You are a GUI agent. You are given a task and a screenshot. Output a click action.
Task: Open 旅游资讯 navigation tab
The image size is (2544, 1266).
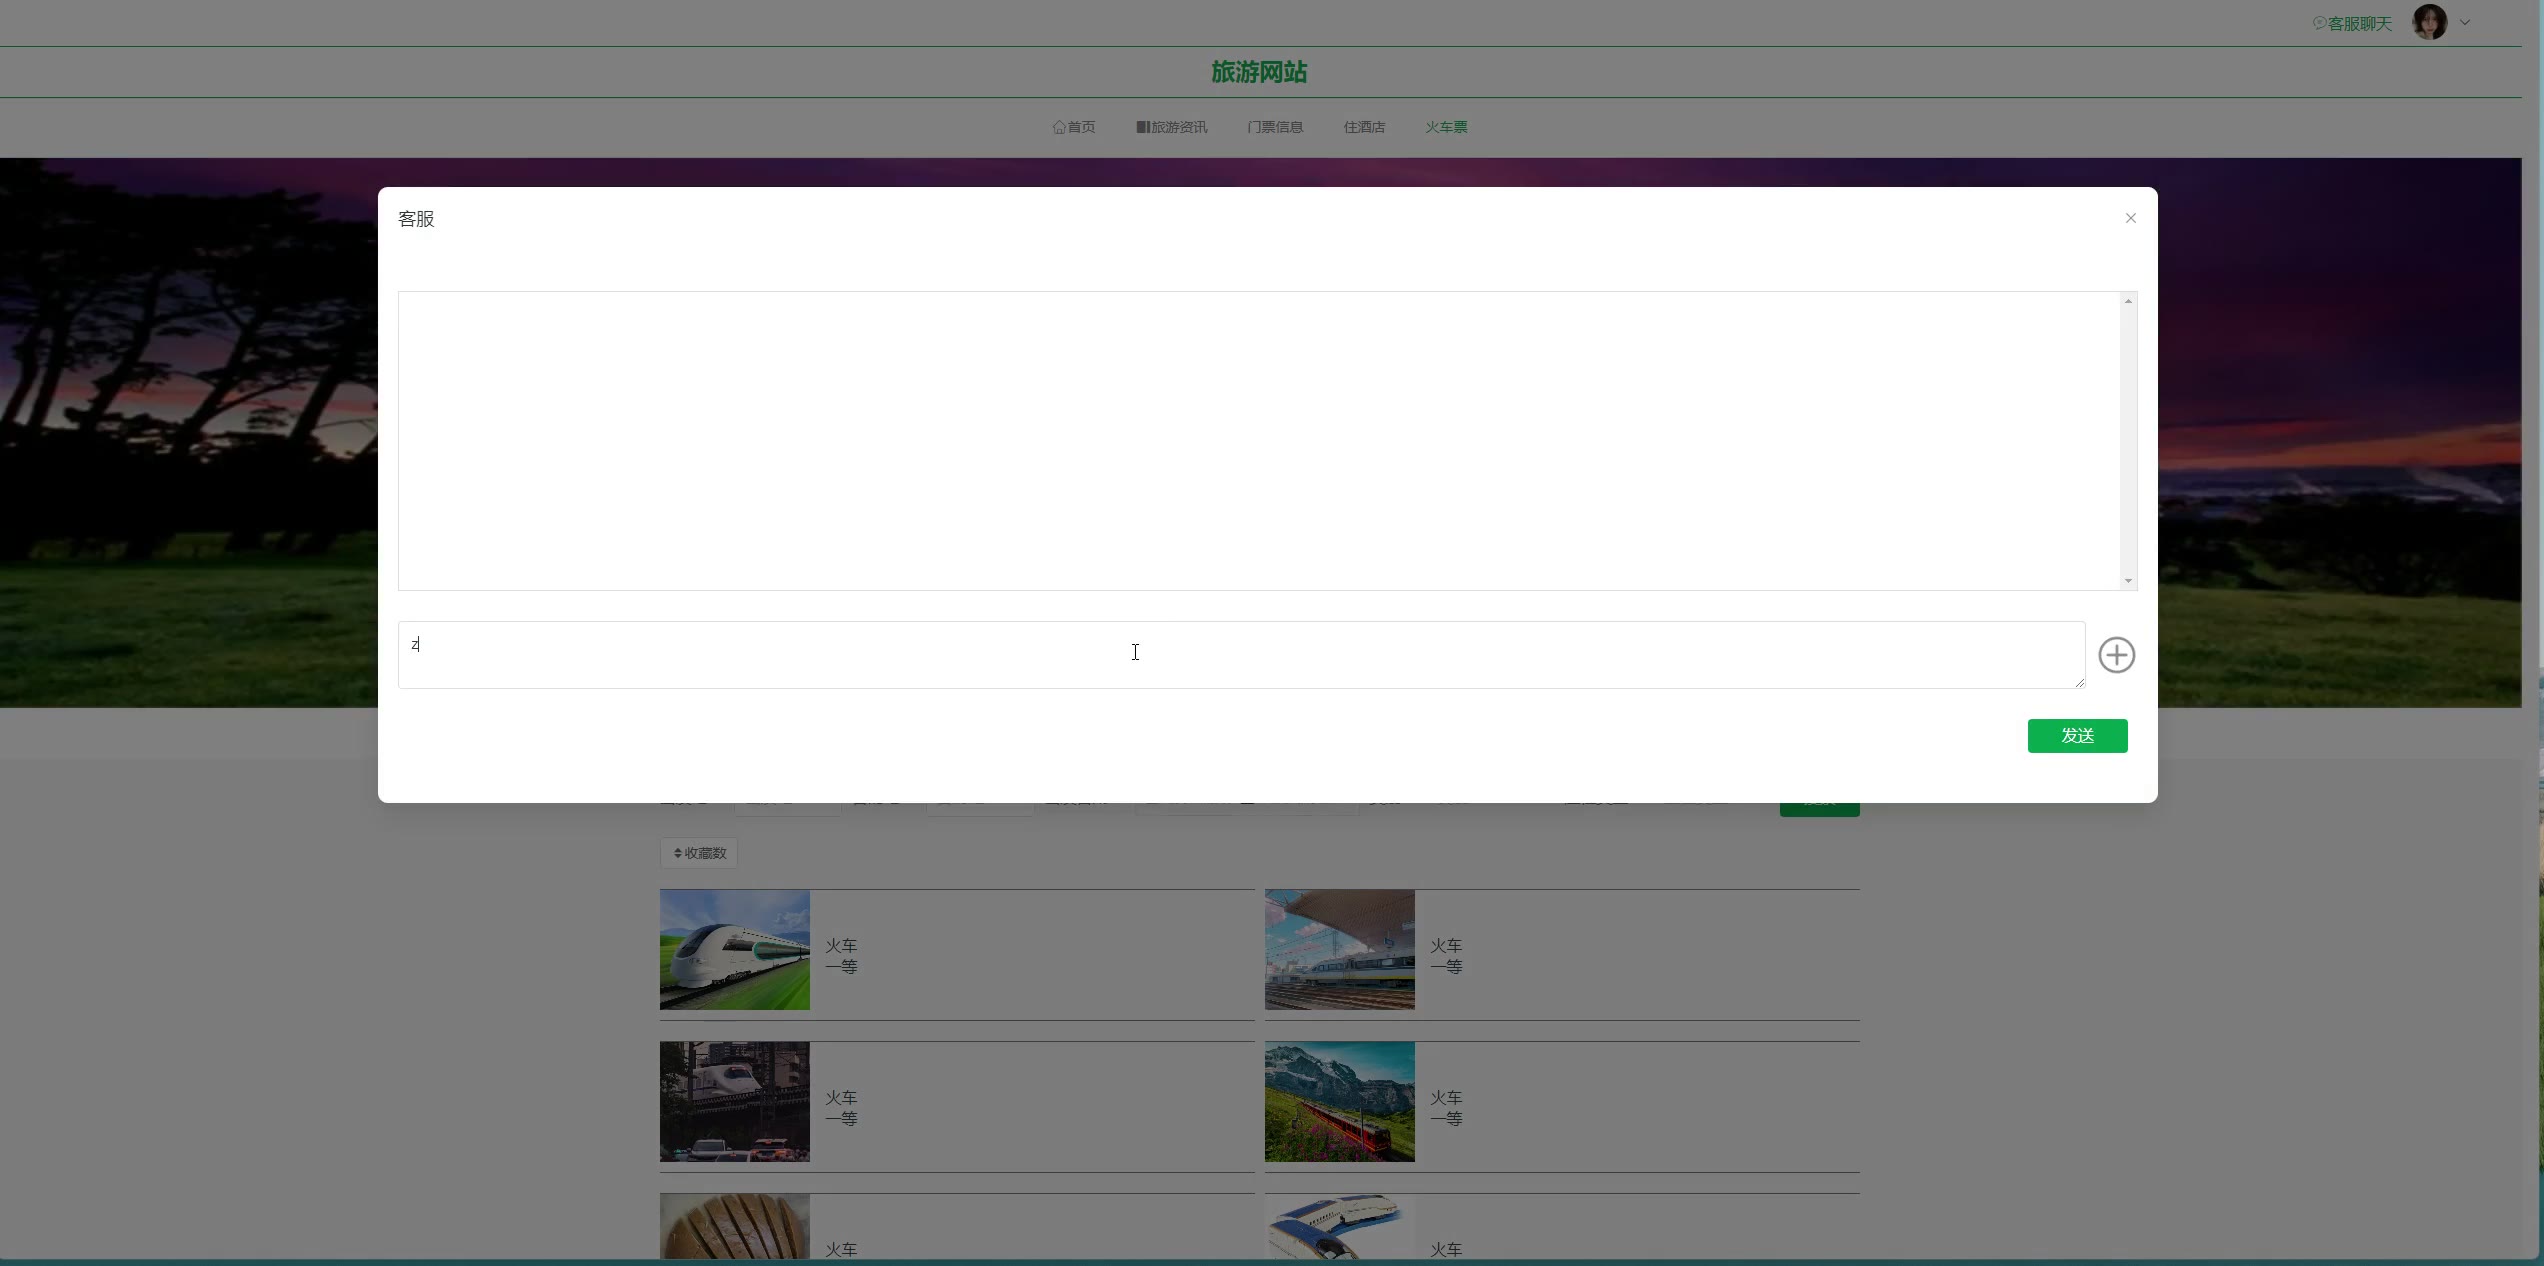point(1172,127)
